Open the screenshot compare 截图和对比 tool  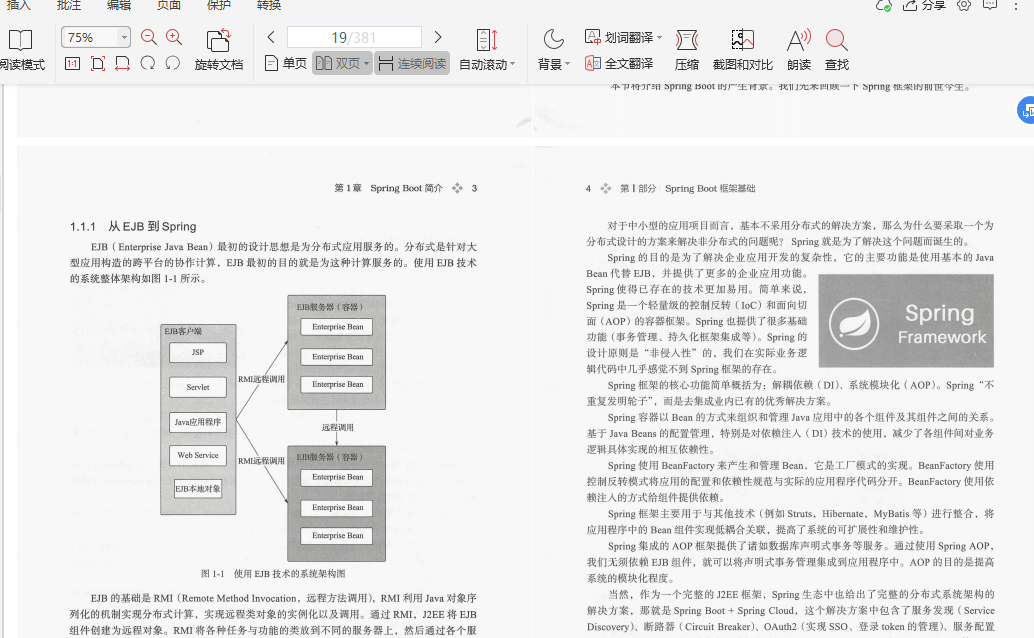[x=741, y=48]
